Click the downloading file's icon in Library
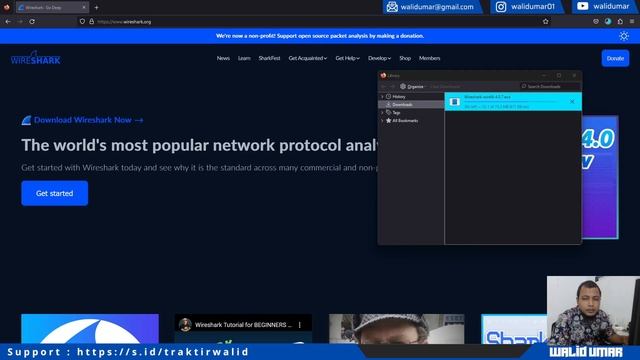 pos(454,102)
